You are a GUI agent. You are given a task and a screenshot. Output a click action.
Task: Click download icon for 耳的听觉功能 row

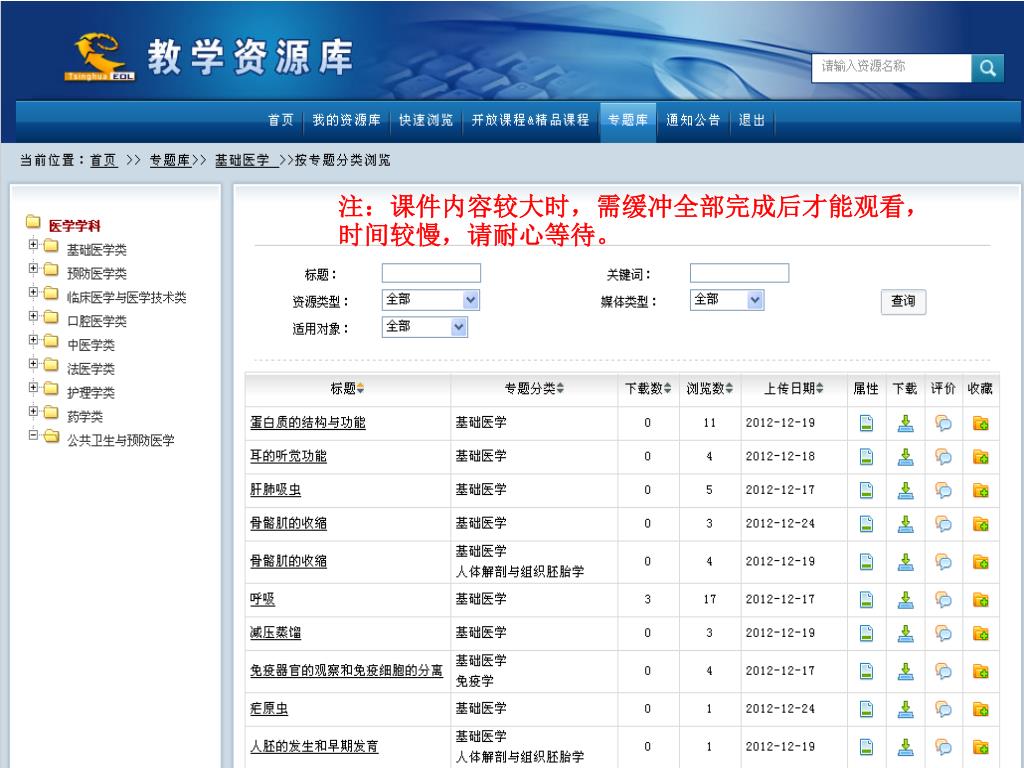pyautogui.click(x=905, y=457)
